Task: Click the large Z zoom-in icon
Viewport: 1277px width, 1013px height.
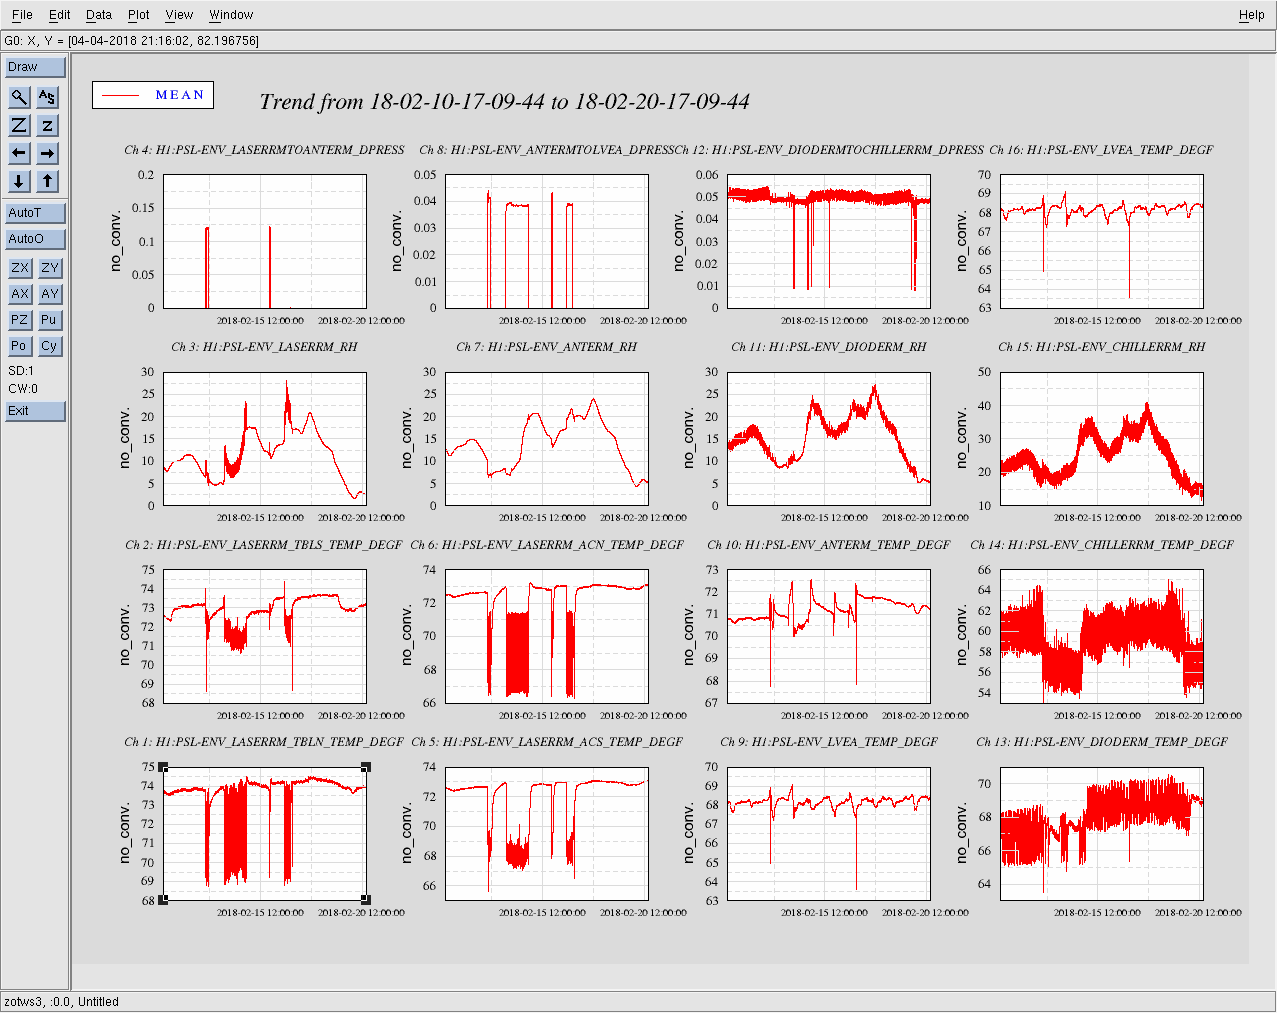Action: pyautogui.click(x=19, y=125)
